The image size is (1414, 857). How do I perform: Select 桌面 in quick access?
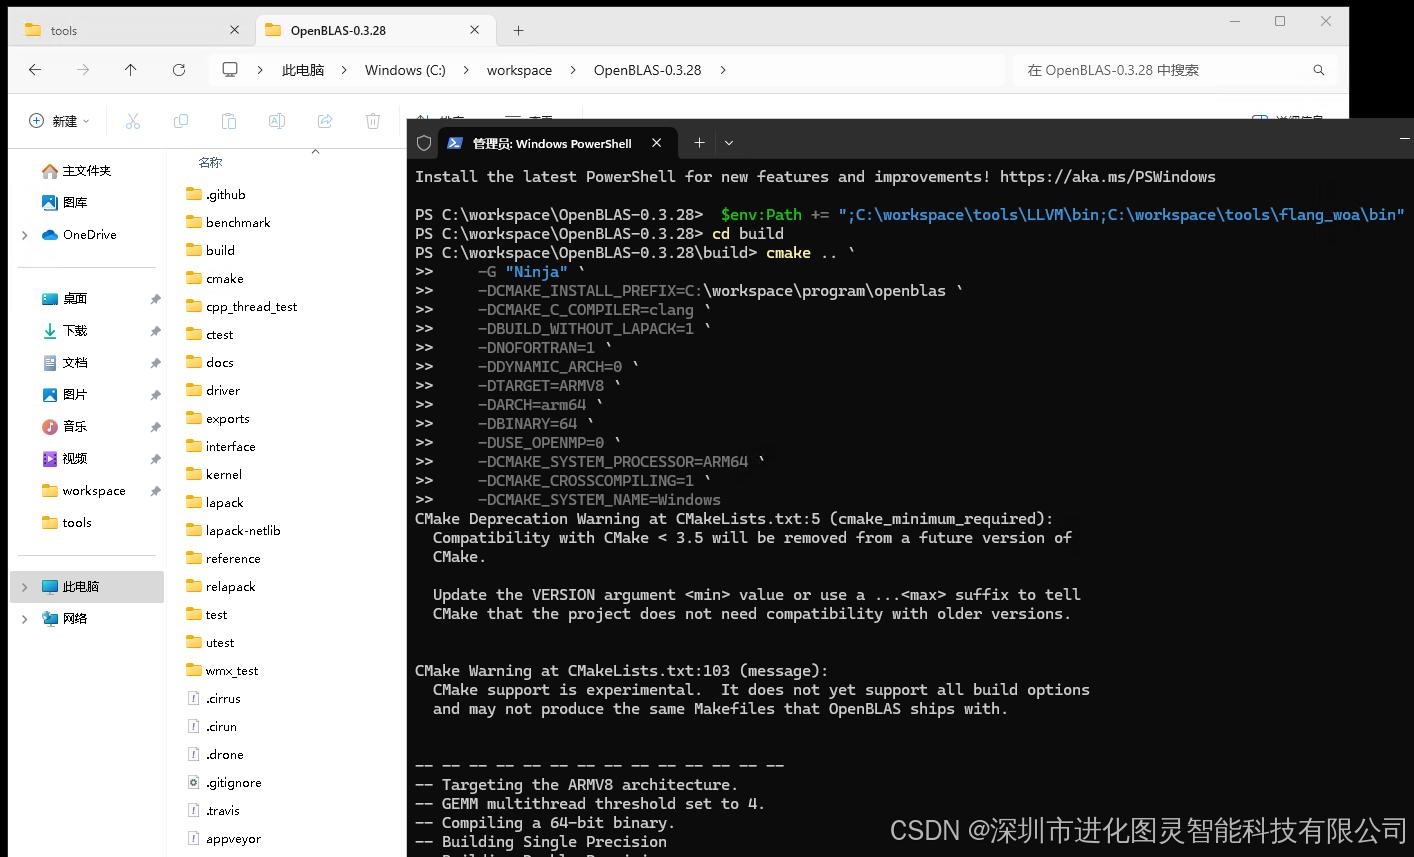75,299
